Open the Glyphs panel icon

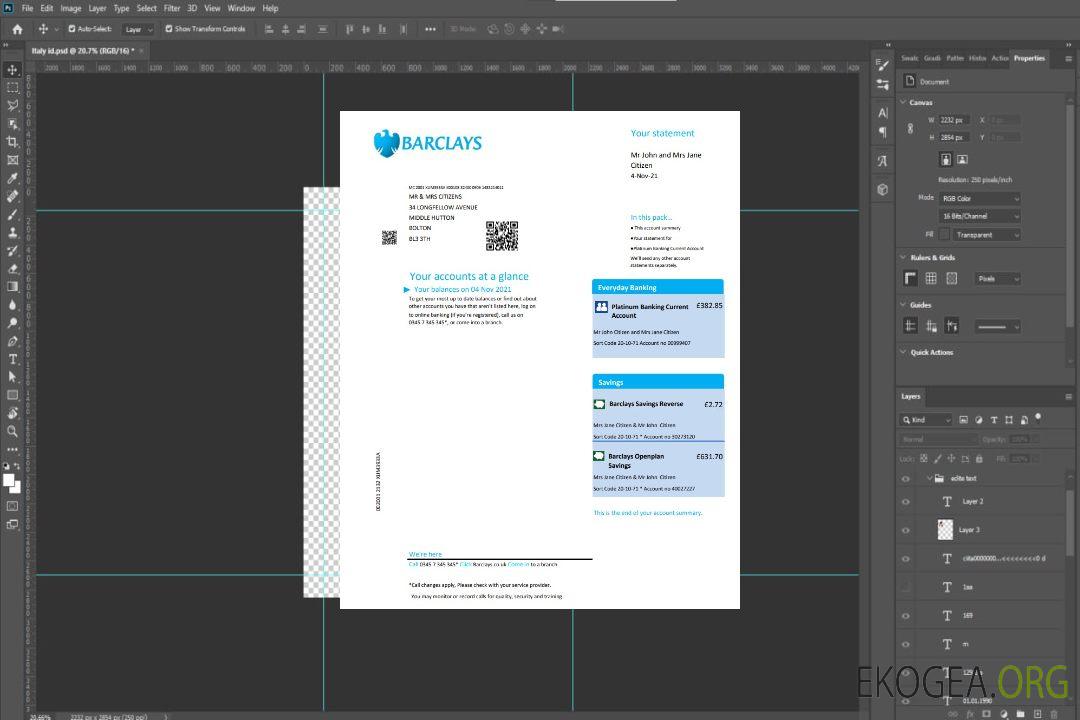coord(882,161)
